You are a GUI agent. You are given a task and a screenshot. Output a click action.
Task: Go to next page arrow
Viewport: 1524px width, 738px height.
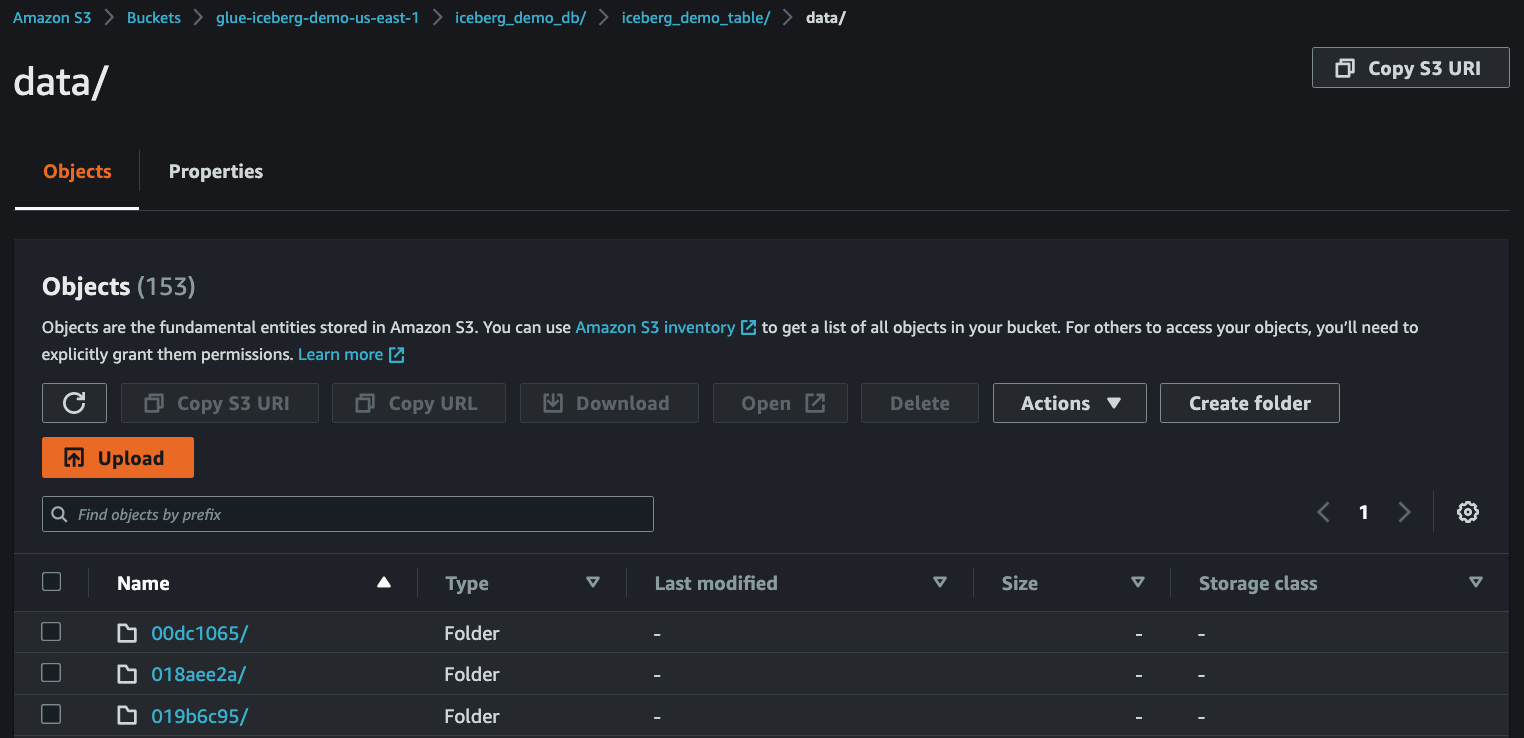(x=1404, y=512)
